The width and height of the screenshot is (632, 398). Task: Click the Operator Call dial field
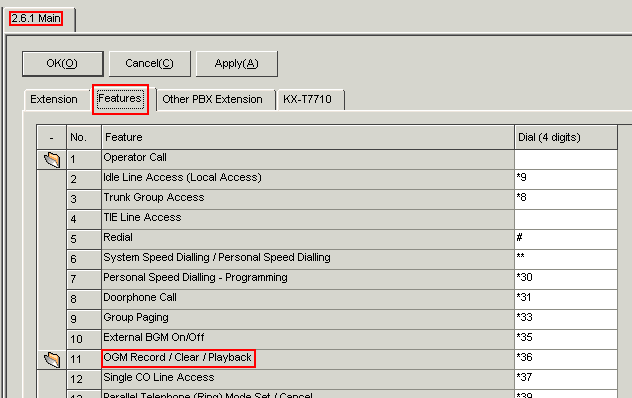point(566,159)
